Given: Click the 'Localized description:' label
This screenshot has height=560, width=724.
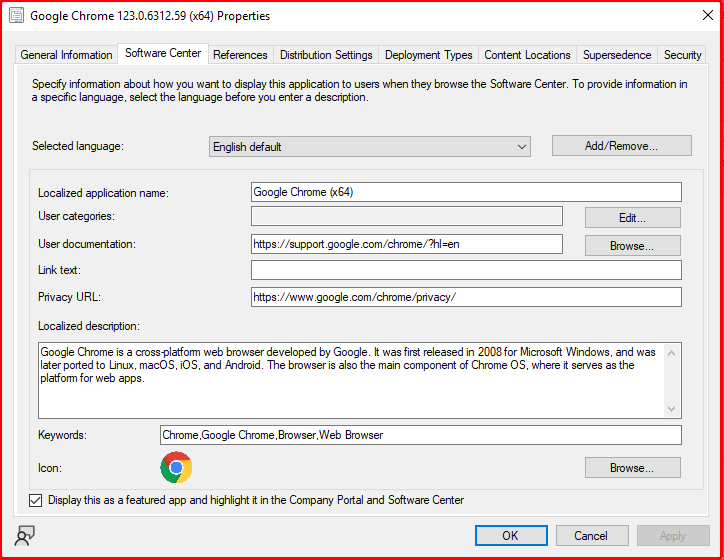Looking at the screenshot, I should click(89, 326).
